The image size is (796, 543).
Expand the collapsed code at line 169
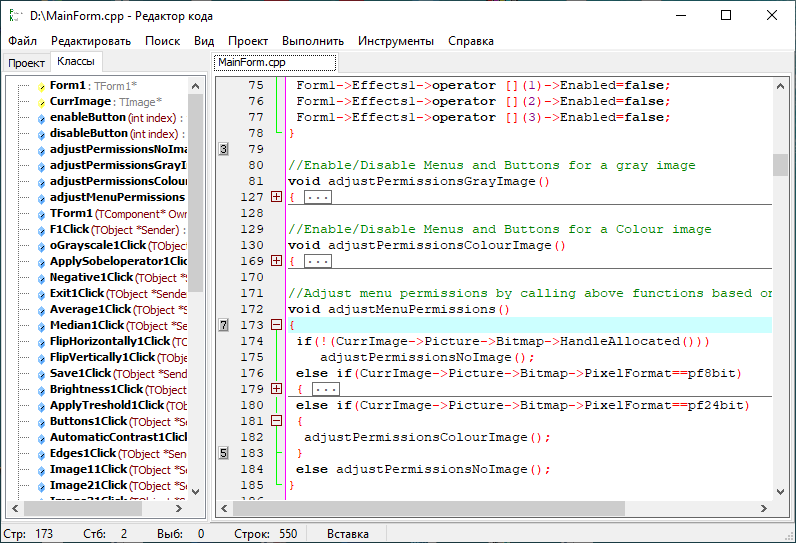[277, 261]
